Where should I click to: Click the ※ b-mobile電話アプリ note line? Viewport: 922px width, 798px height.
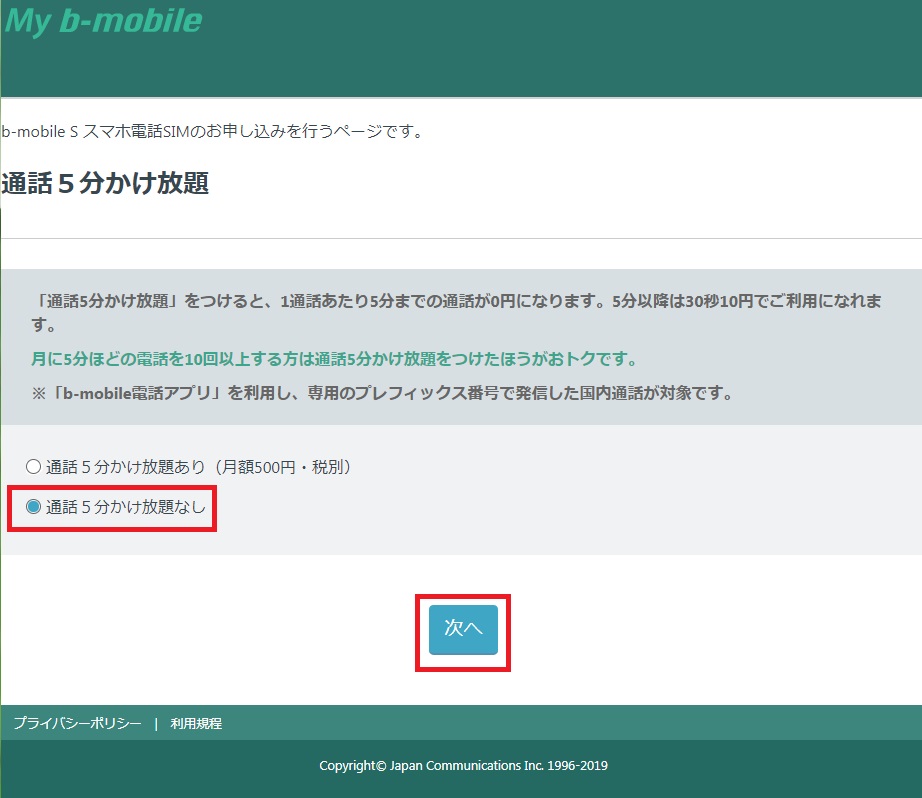point(383,393)
